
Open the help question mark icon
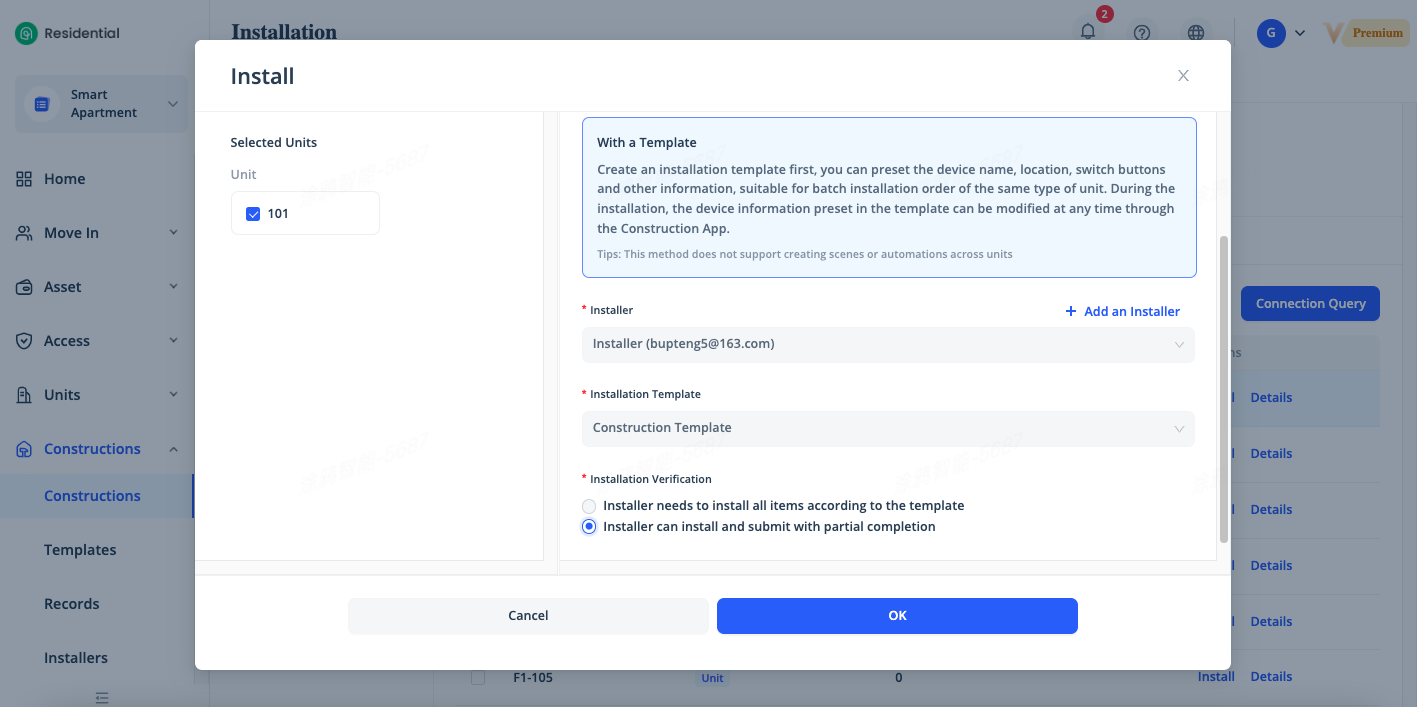1142,32
